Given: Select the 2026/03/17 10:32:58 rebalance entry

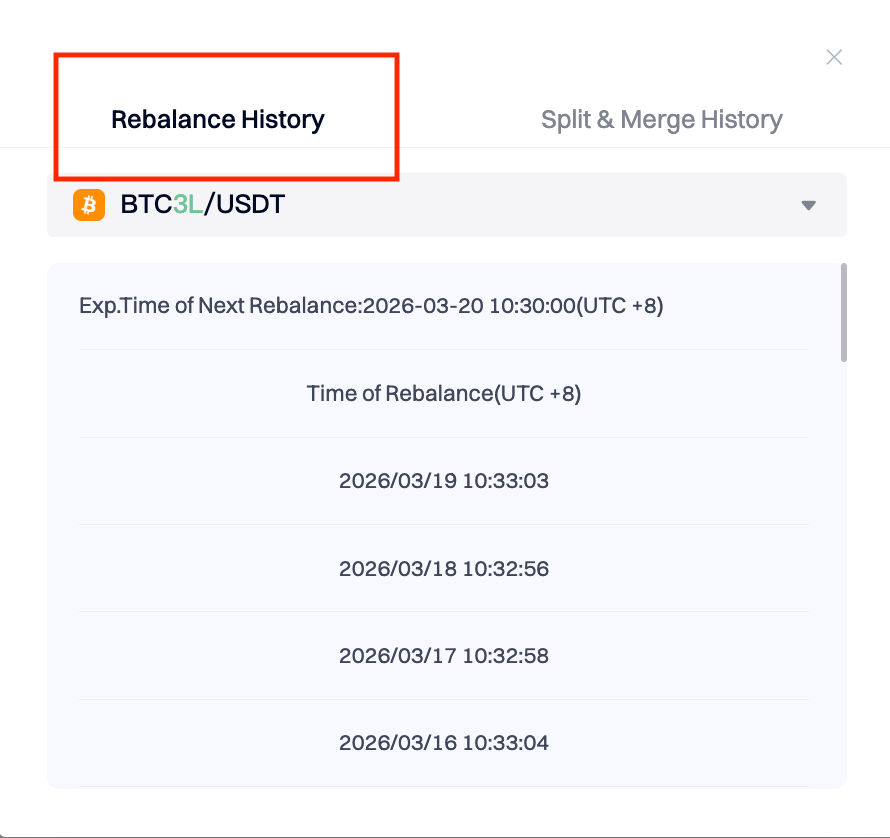Looking at the screenshot, I should pyautogui.click(x=444, y=656).
